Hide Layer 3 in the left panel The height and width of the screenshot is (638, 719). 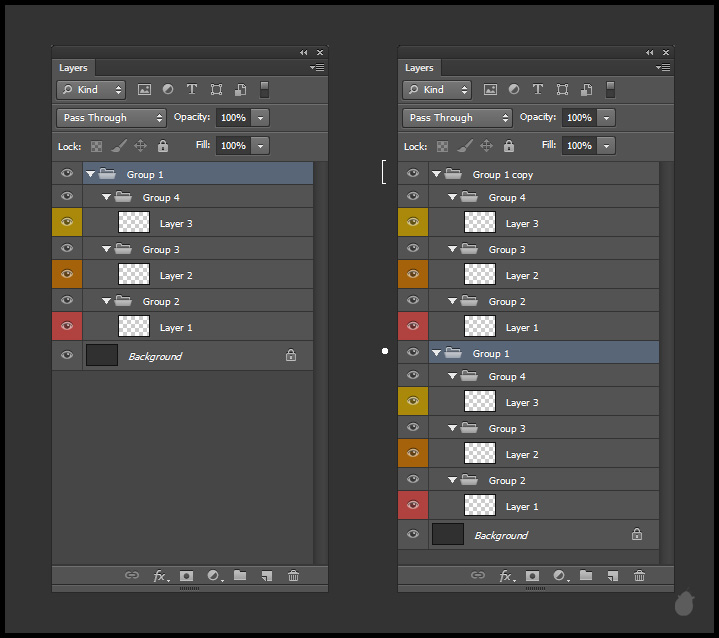[x=67, y=223]
